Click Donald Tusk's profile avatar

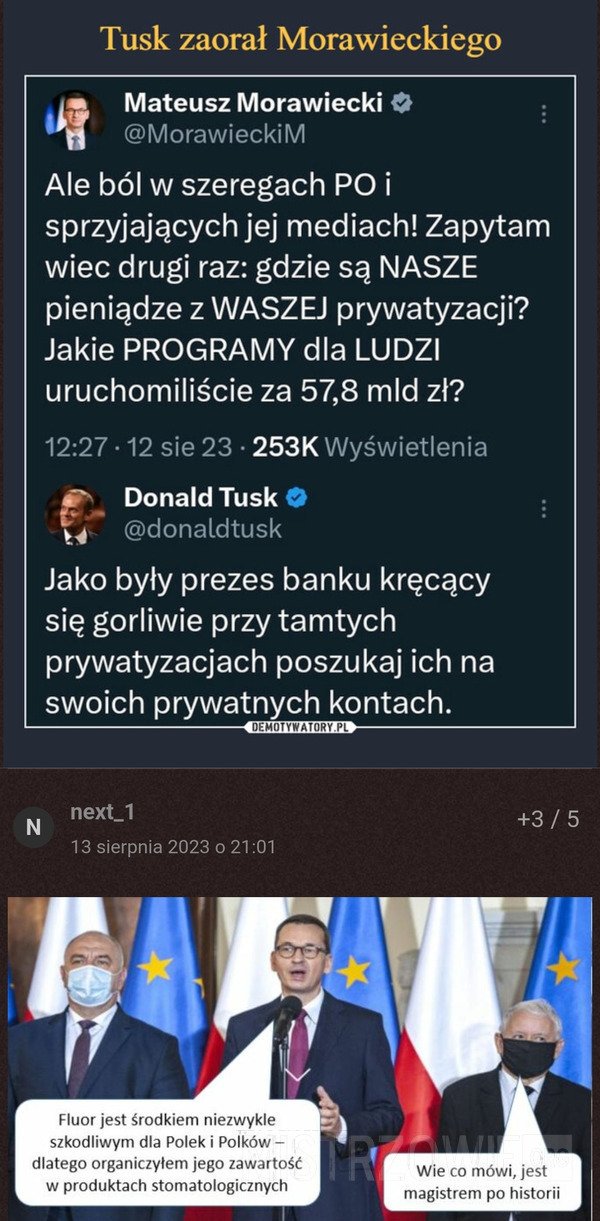(x=73, y=514)
